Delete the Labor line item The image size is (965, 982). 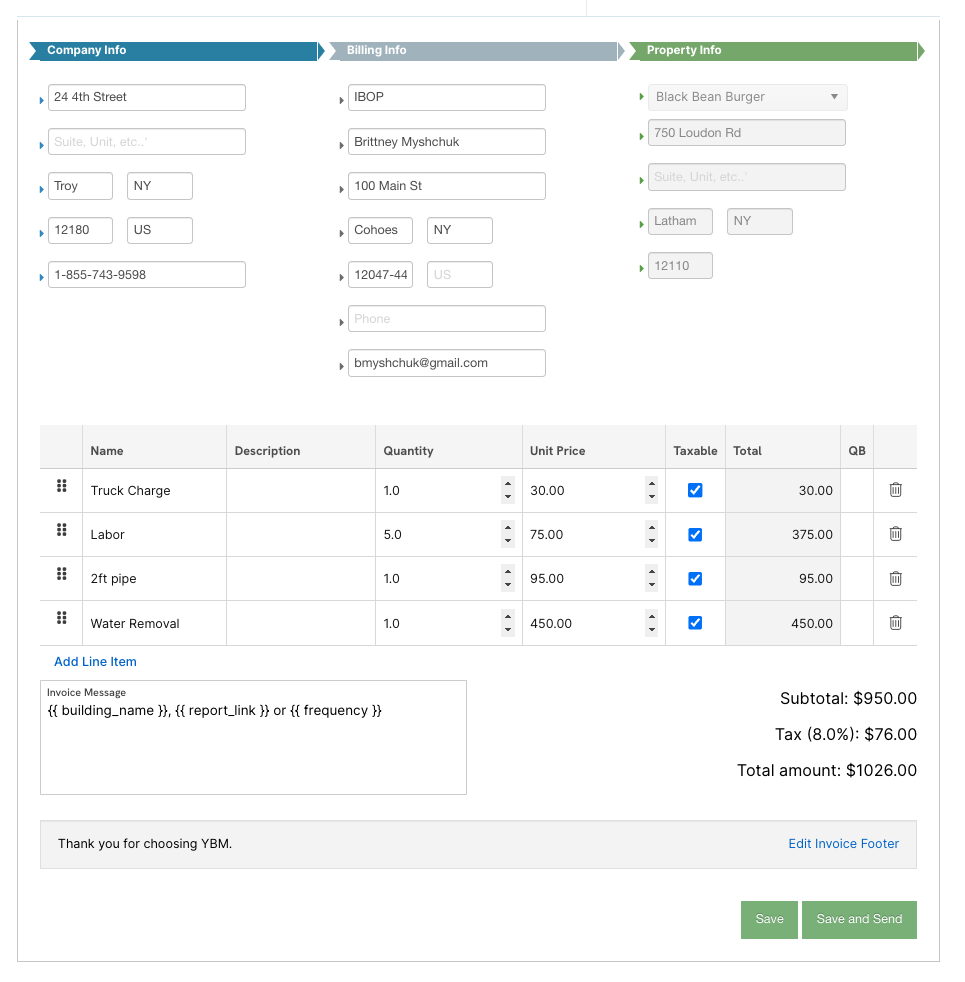pyautogui.click(x=895, y=534)
